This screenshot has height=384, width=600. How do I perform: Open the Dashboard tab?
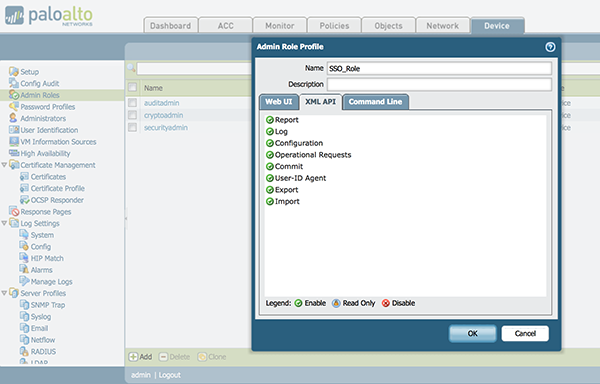171,26
